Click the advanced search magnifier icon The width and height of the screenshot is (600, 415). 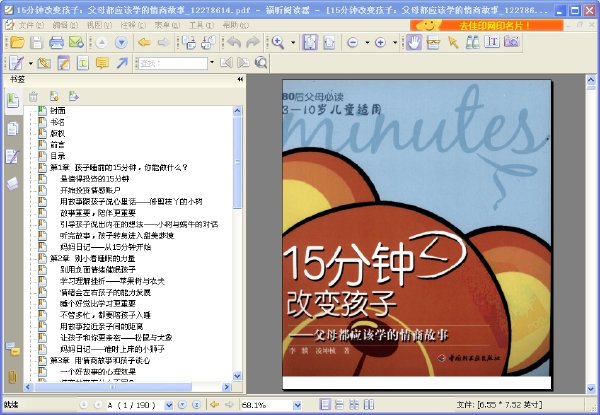[x=261, y=62]
